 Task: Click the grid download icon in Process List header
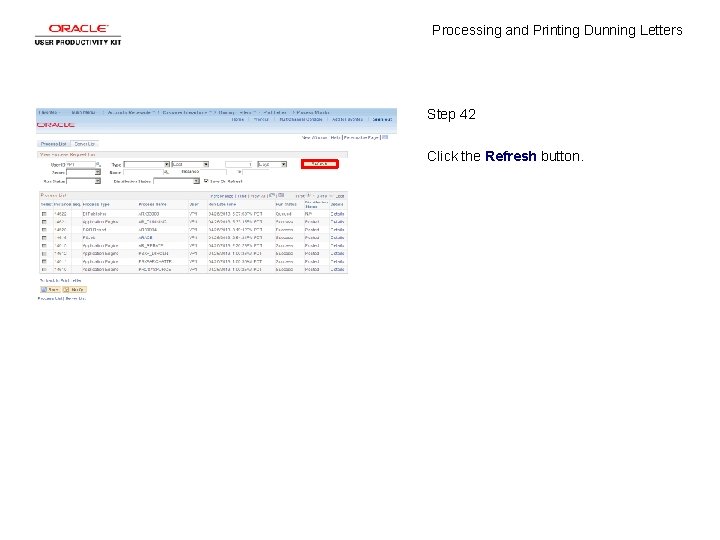click(x=281, y=195)
